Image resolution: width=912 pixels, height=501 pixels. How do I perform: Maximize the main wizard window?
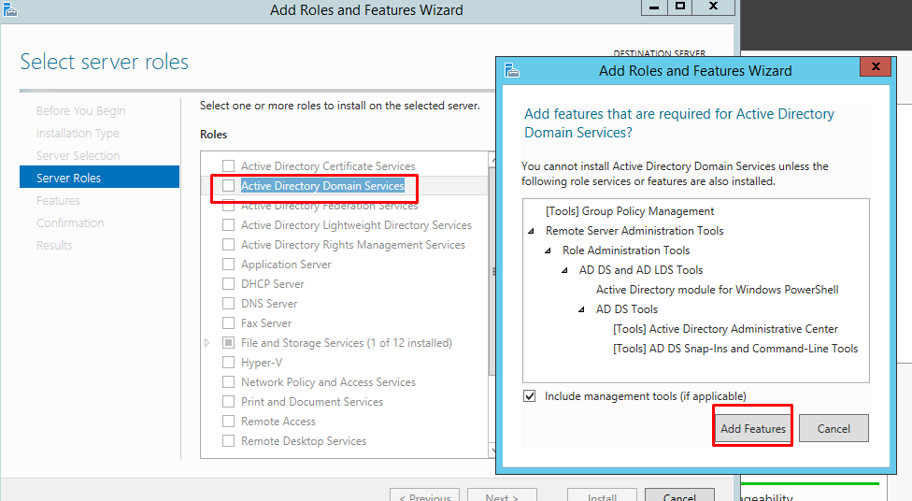[x=680, y=7]
